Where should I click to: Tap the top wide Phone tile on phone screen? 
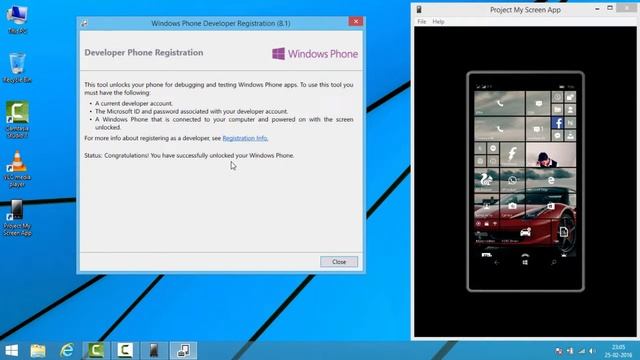pyautogui.click(x=500, y=103)
